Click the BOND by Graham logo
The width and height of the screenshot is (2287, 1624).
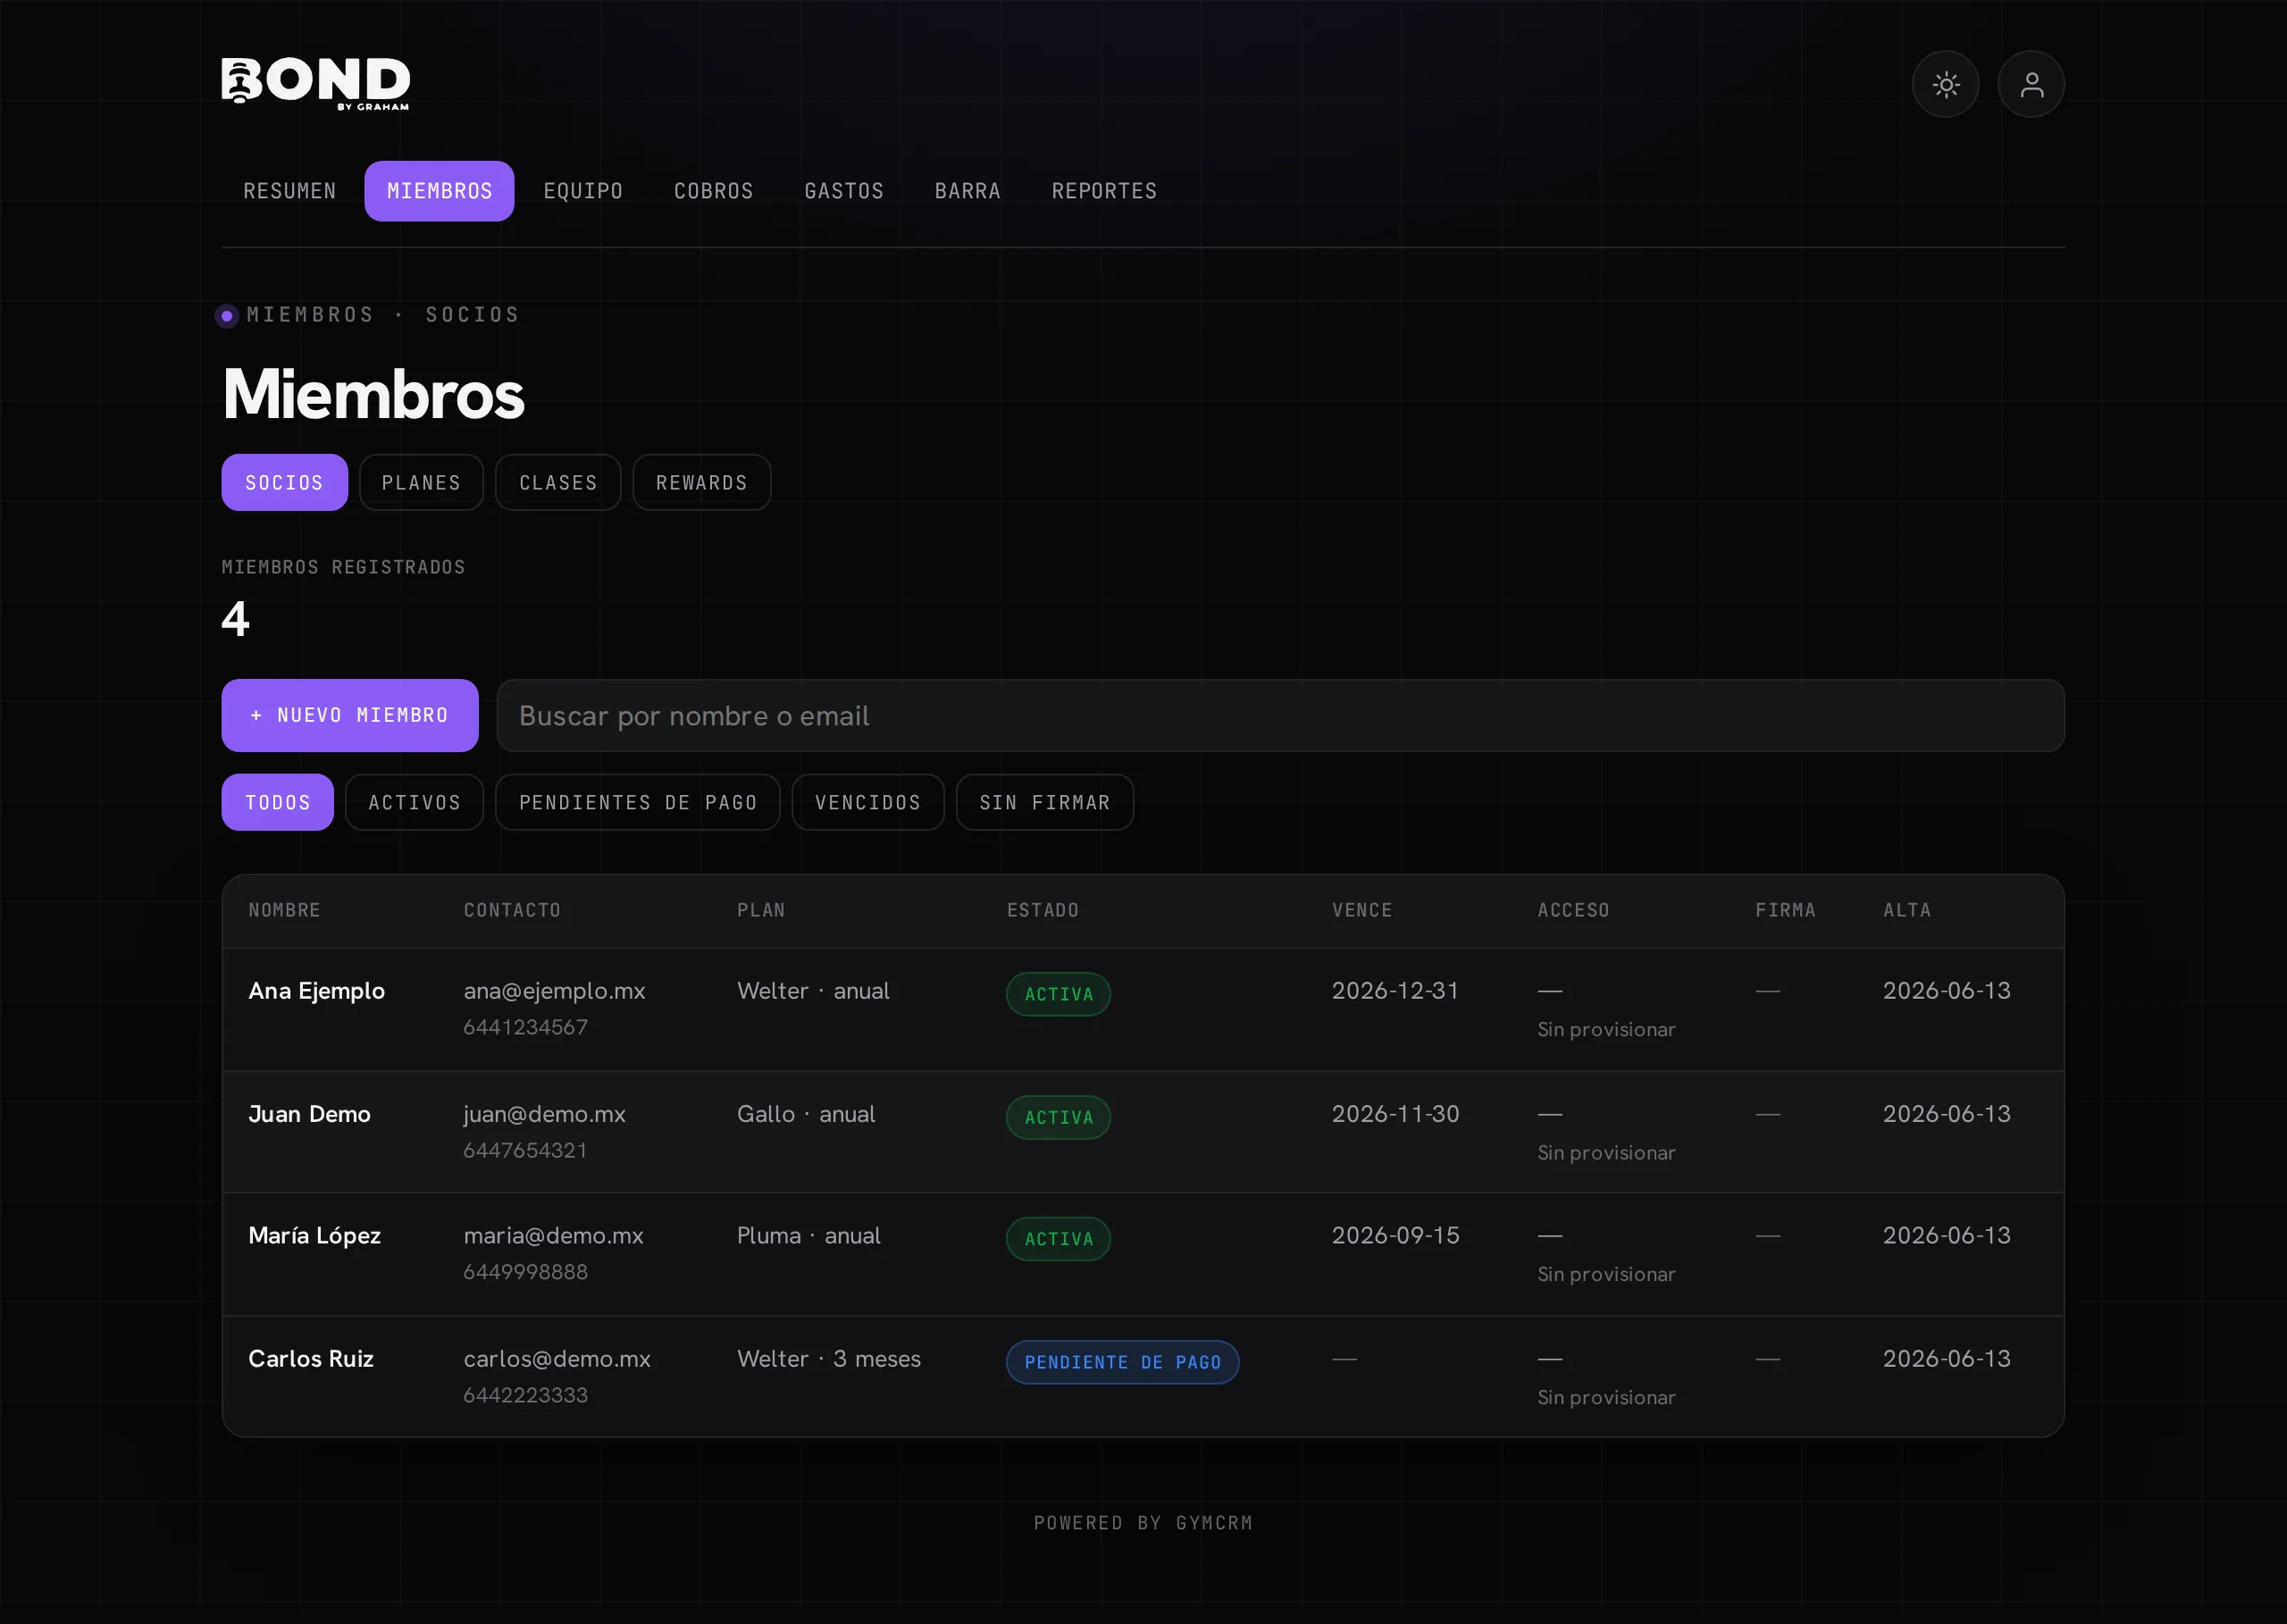pyautogui.click(x=316, y=83)
